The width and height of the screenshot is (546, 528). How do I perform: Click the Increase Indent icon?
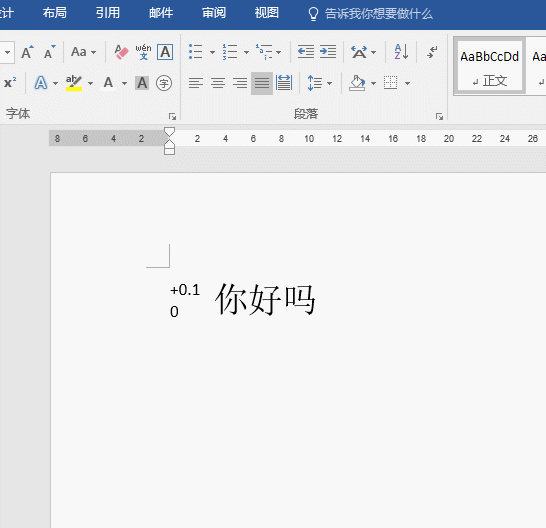[328, 52]
